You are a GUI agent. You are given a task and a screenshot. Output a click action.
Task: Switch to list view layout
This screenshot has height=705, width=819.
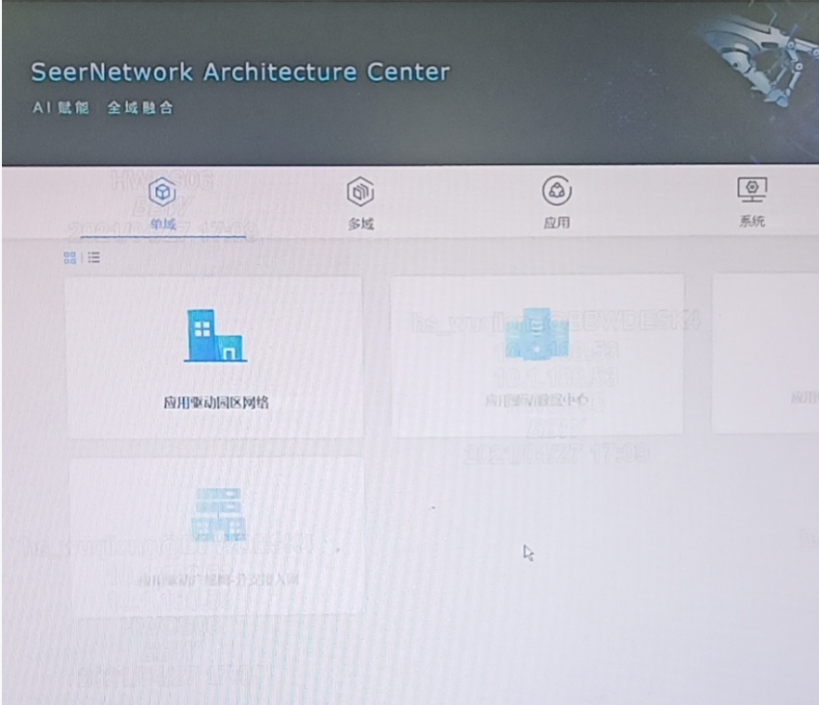click(x=93, y=257)
